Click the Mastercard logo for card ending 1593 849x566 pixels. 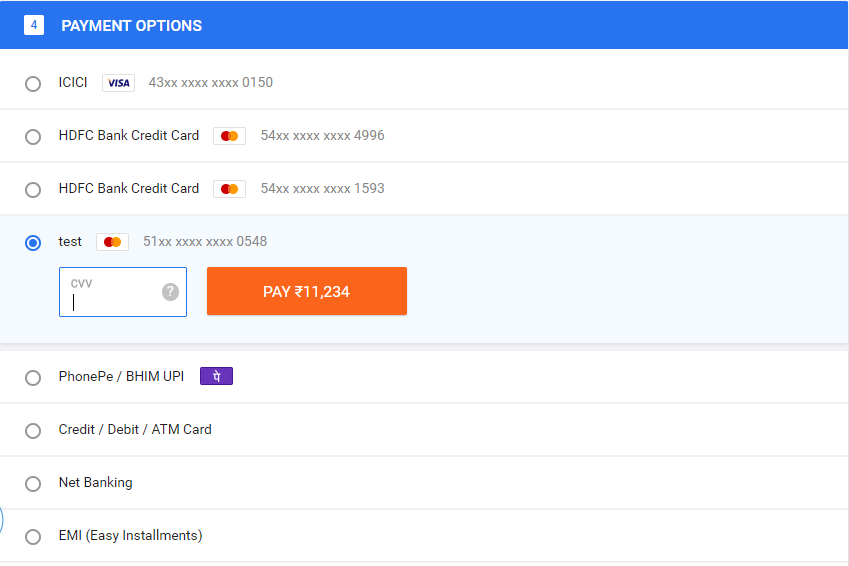[230, 189]
